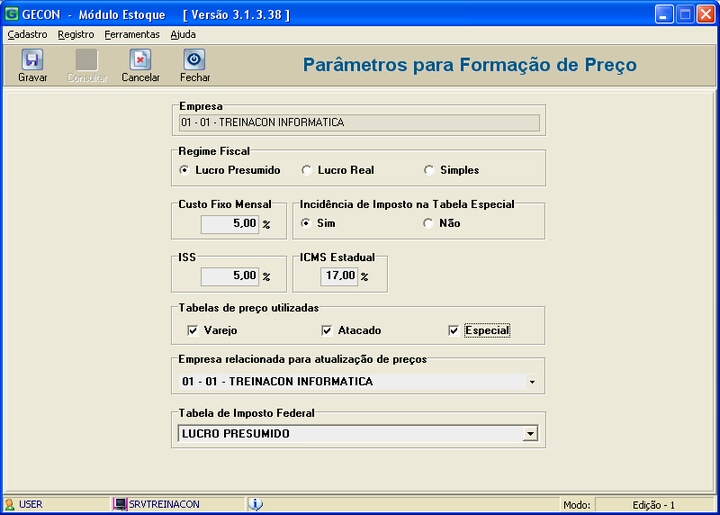Click the Empresa field showing TREINACON INFORMATICA
The height and width of the screenshot is (515, 720).
pos(359,123)
